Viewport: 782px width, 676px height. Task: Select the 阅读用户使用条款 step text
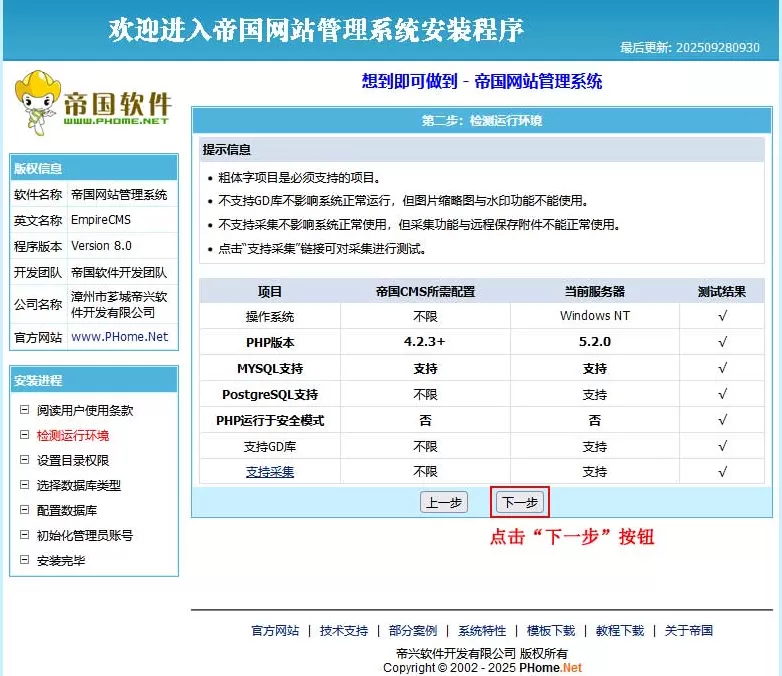click(x=85, y=410)
